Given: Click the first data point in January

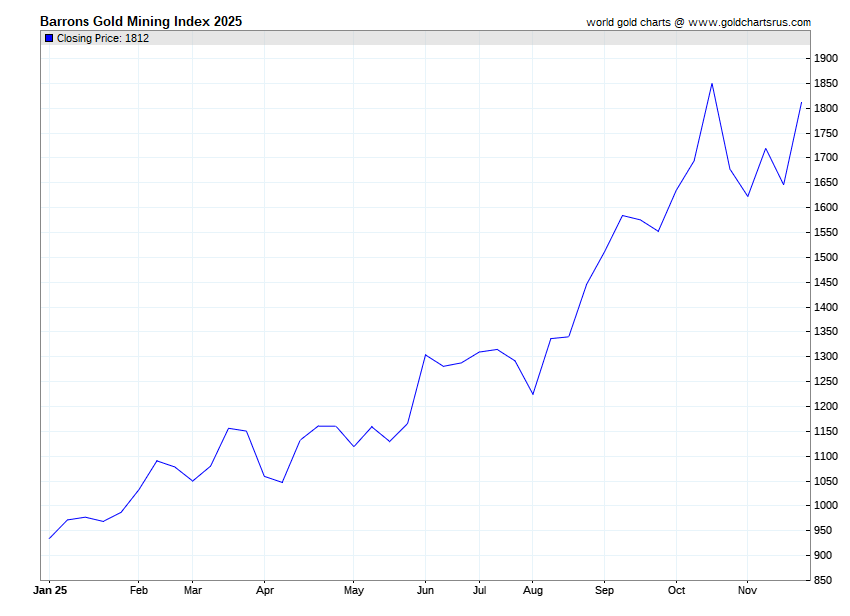Looking at the screenshot, I should coord(50,538).
